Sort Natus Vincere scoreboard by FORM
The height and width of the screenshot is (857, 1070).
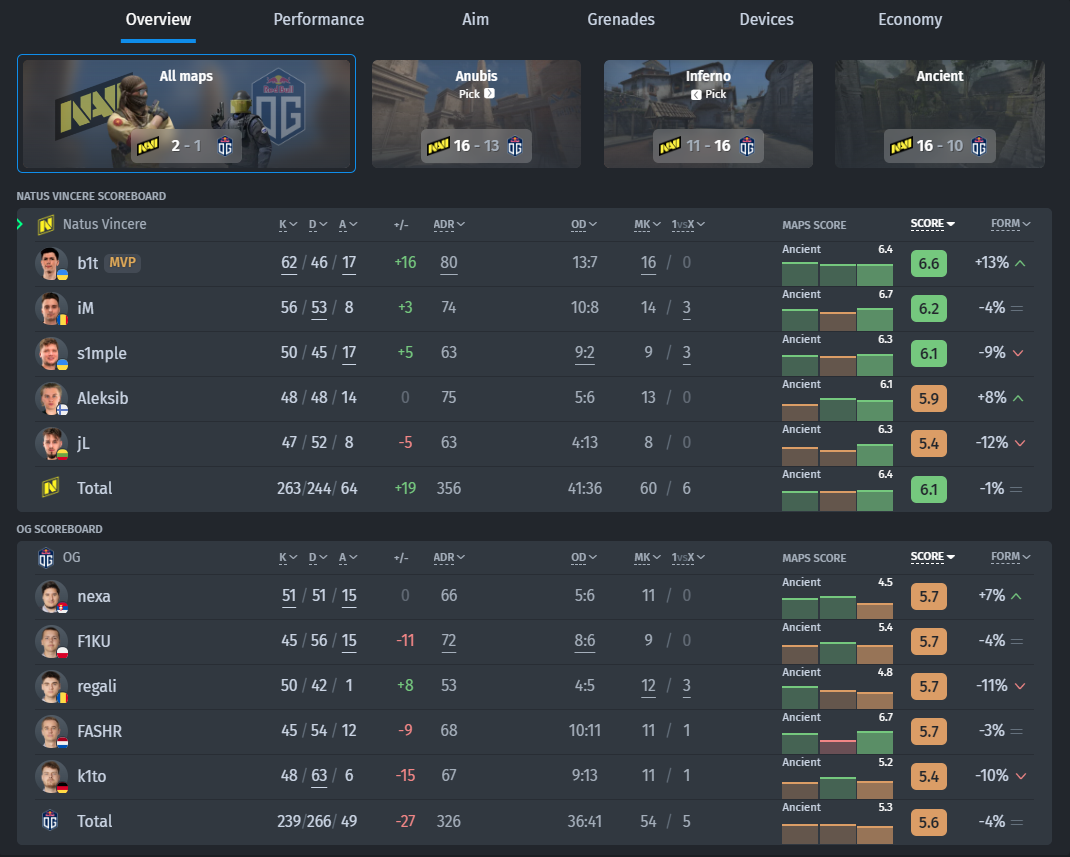(x=1011, y=224)
